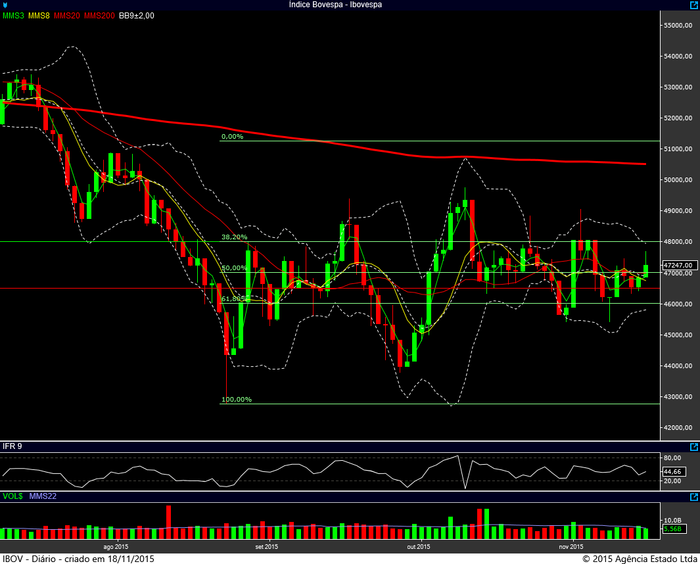This screenshot has height=564, width=700.
Task: Click the MMS22 volume average label
Action: click(x=43, y=496)
